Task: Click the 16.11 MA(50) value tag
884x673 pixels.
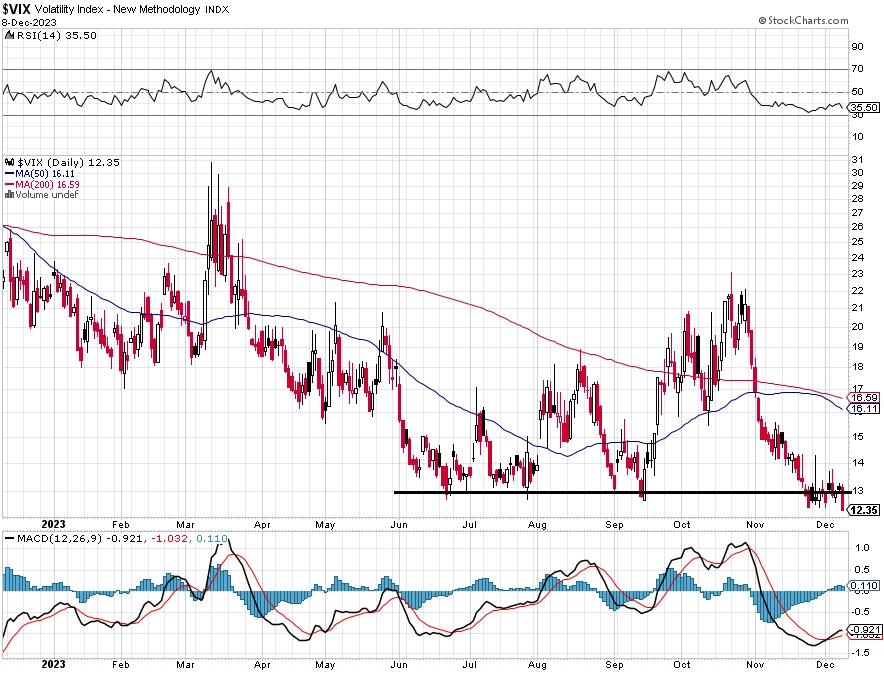Action: pos(864,409)
